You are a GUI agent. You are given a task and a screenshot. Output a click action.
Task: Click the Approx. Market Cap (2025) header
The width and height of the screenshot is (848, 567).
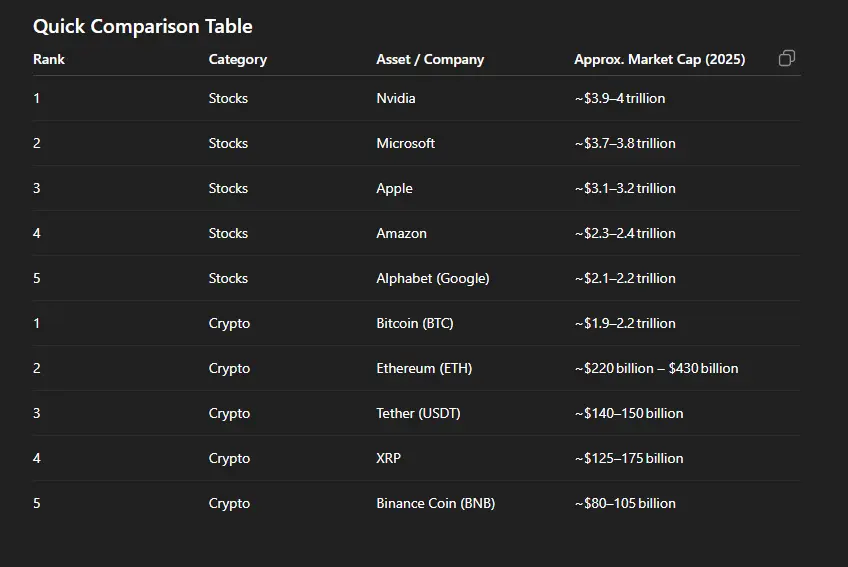tap(660, 60)
